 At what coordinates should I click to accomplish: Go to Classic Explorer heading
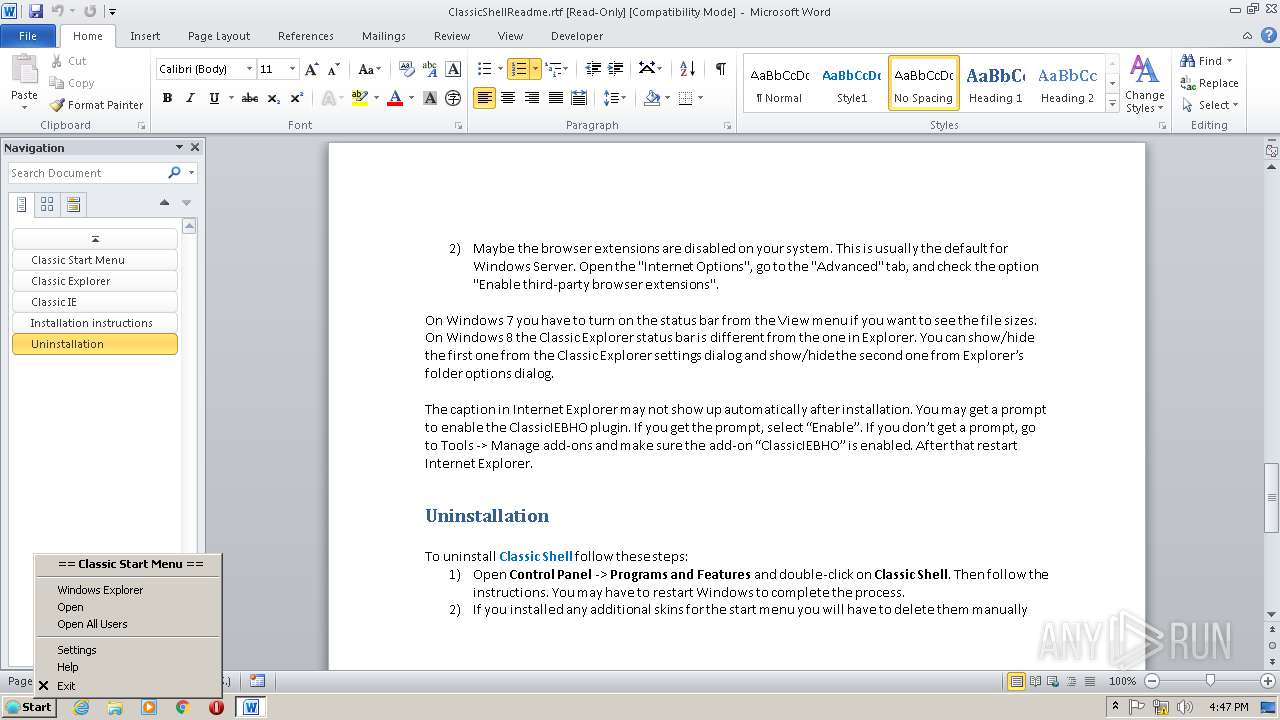coord(95,281)
